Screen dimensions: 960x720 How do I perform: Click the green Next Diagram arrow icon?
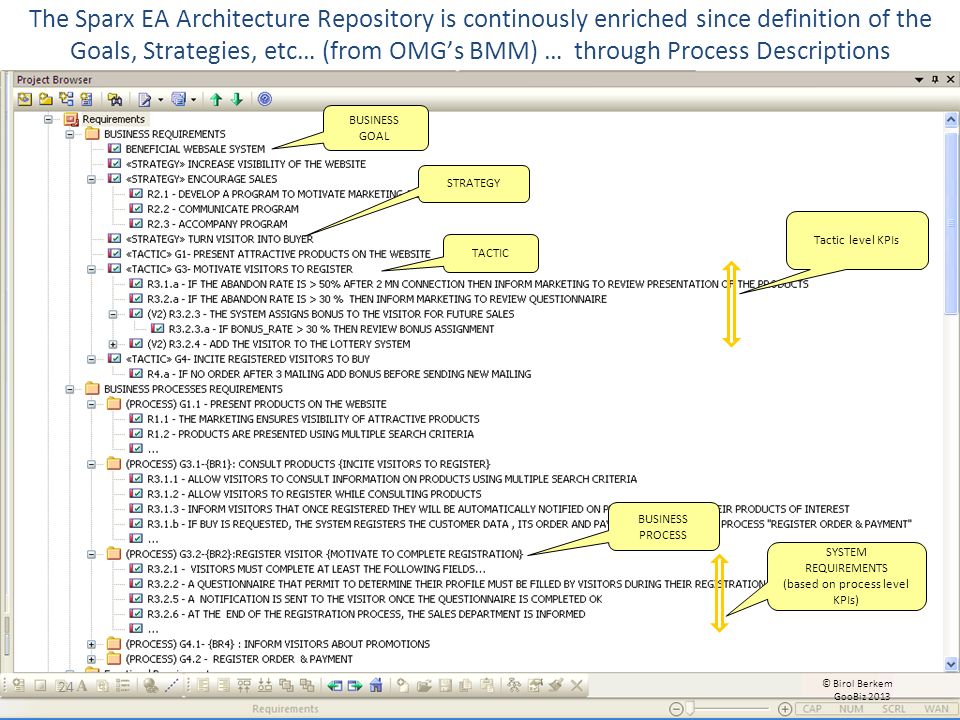pos(355,686)
